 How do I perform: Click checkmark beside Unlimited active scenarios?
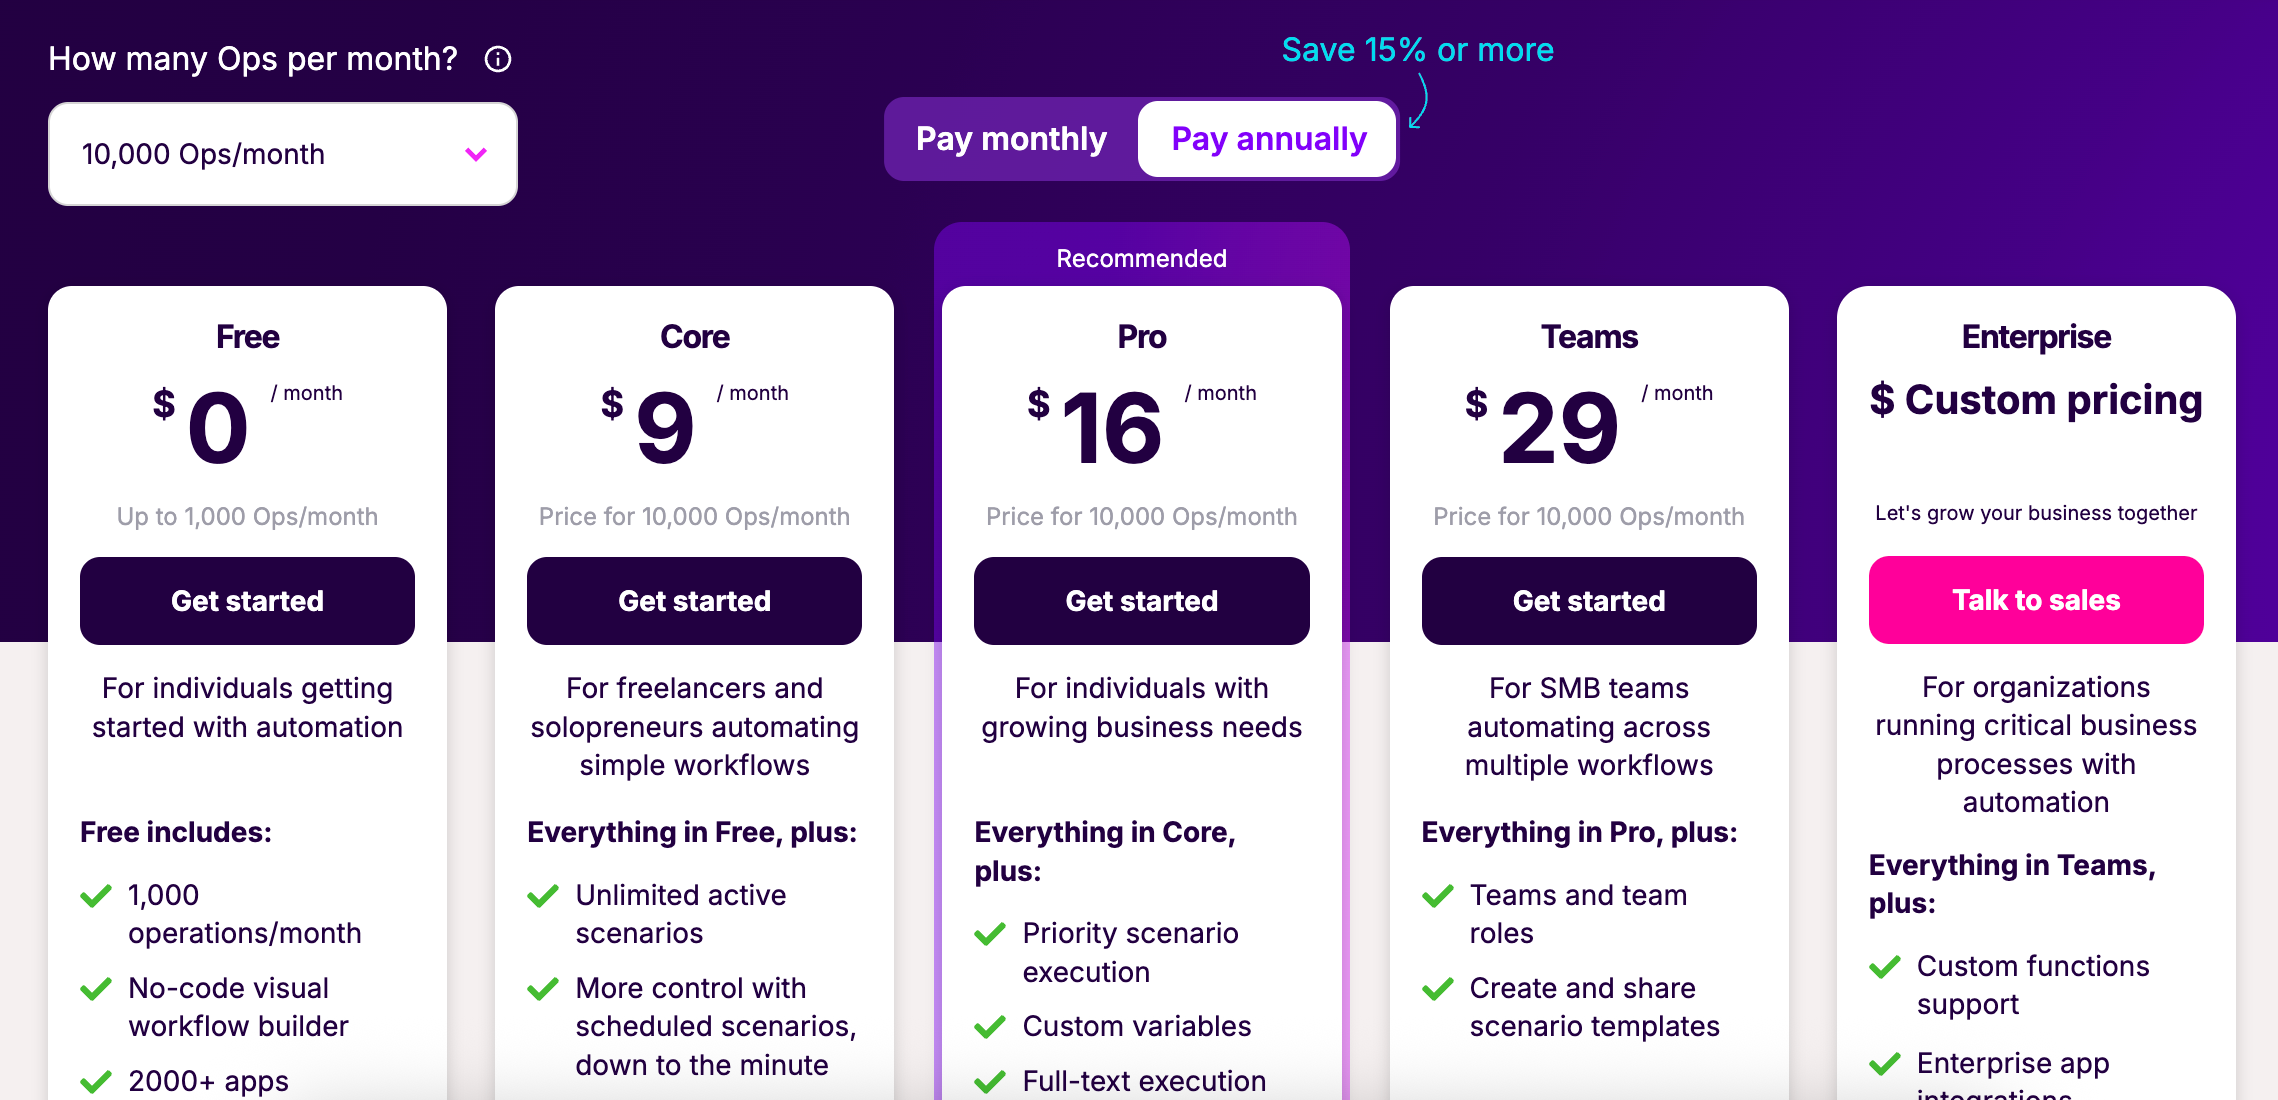click(x=543, y=895)
